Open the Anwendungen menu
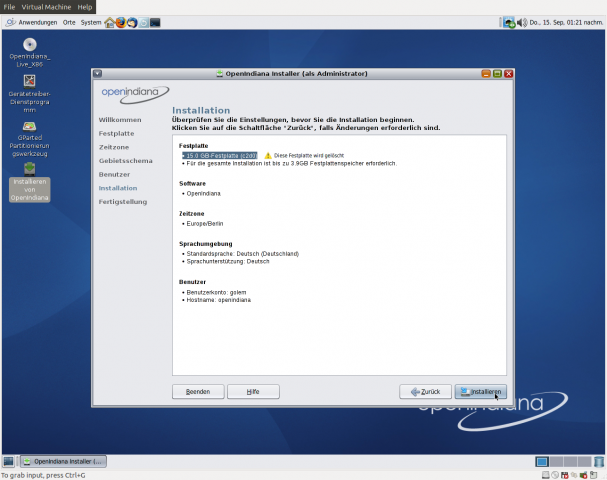This screenshot has height=480, width=607. click(x=31, y=22)
